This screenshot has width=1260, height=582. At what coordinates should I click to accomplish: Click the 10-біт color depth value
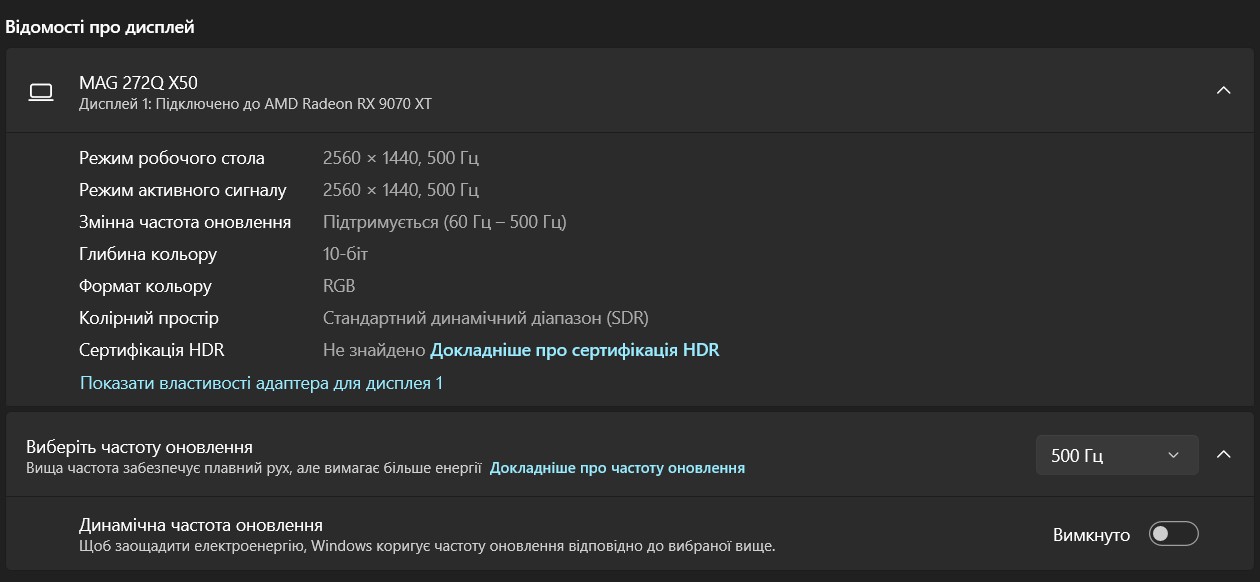coord(346,254)
